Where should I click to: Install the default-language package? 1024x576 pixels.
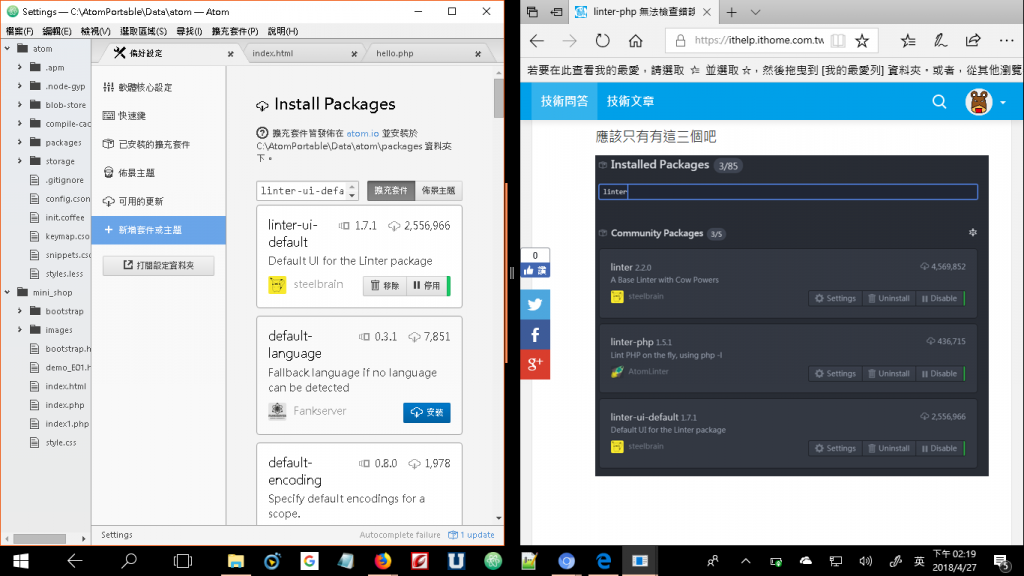426,413
